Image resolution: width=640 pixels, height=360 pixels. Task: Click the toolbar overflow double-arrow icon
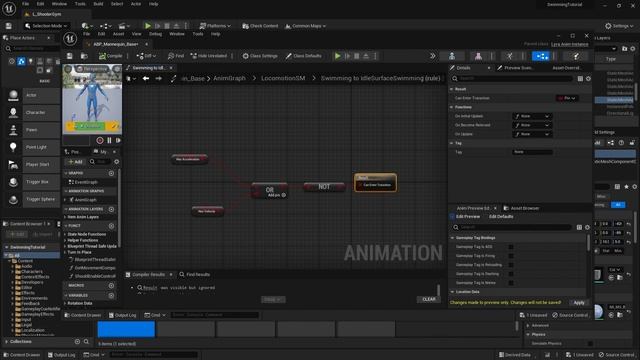433,56
